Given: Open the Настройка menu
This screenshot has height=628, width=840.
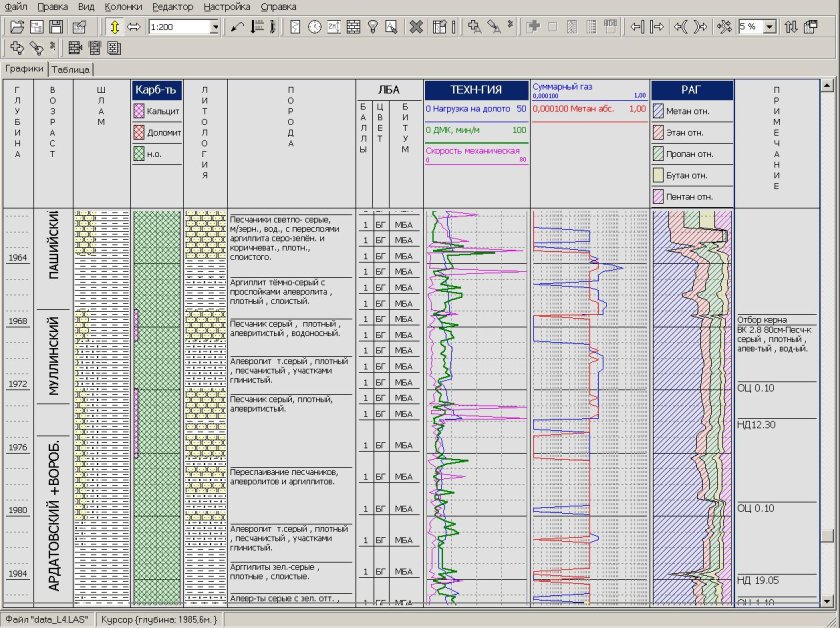Looking at the screenshot, I should click(x=227, y=6).
